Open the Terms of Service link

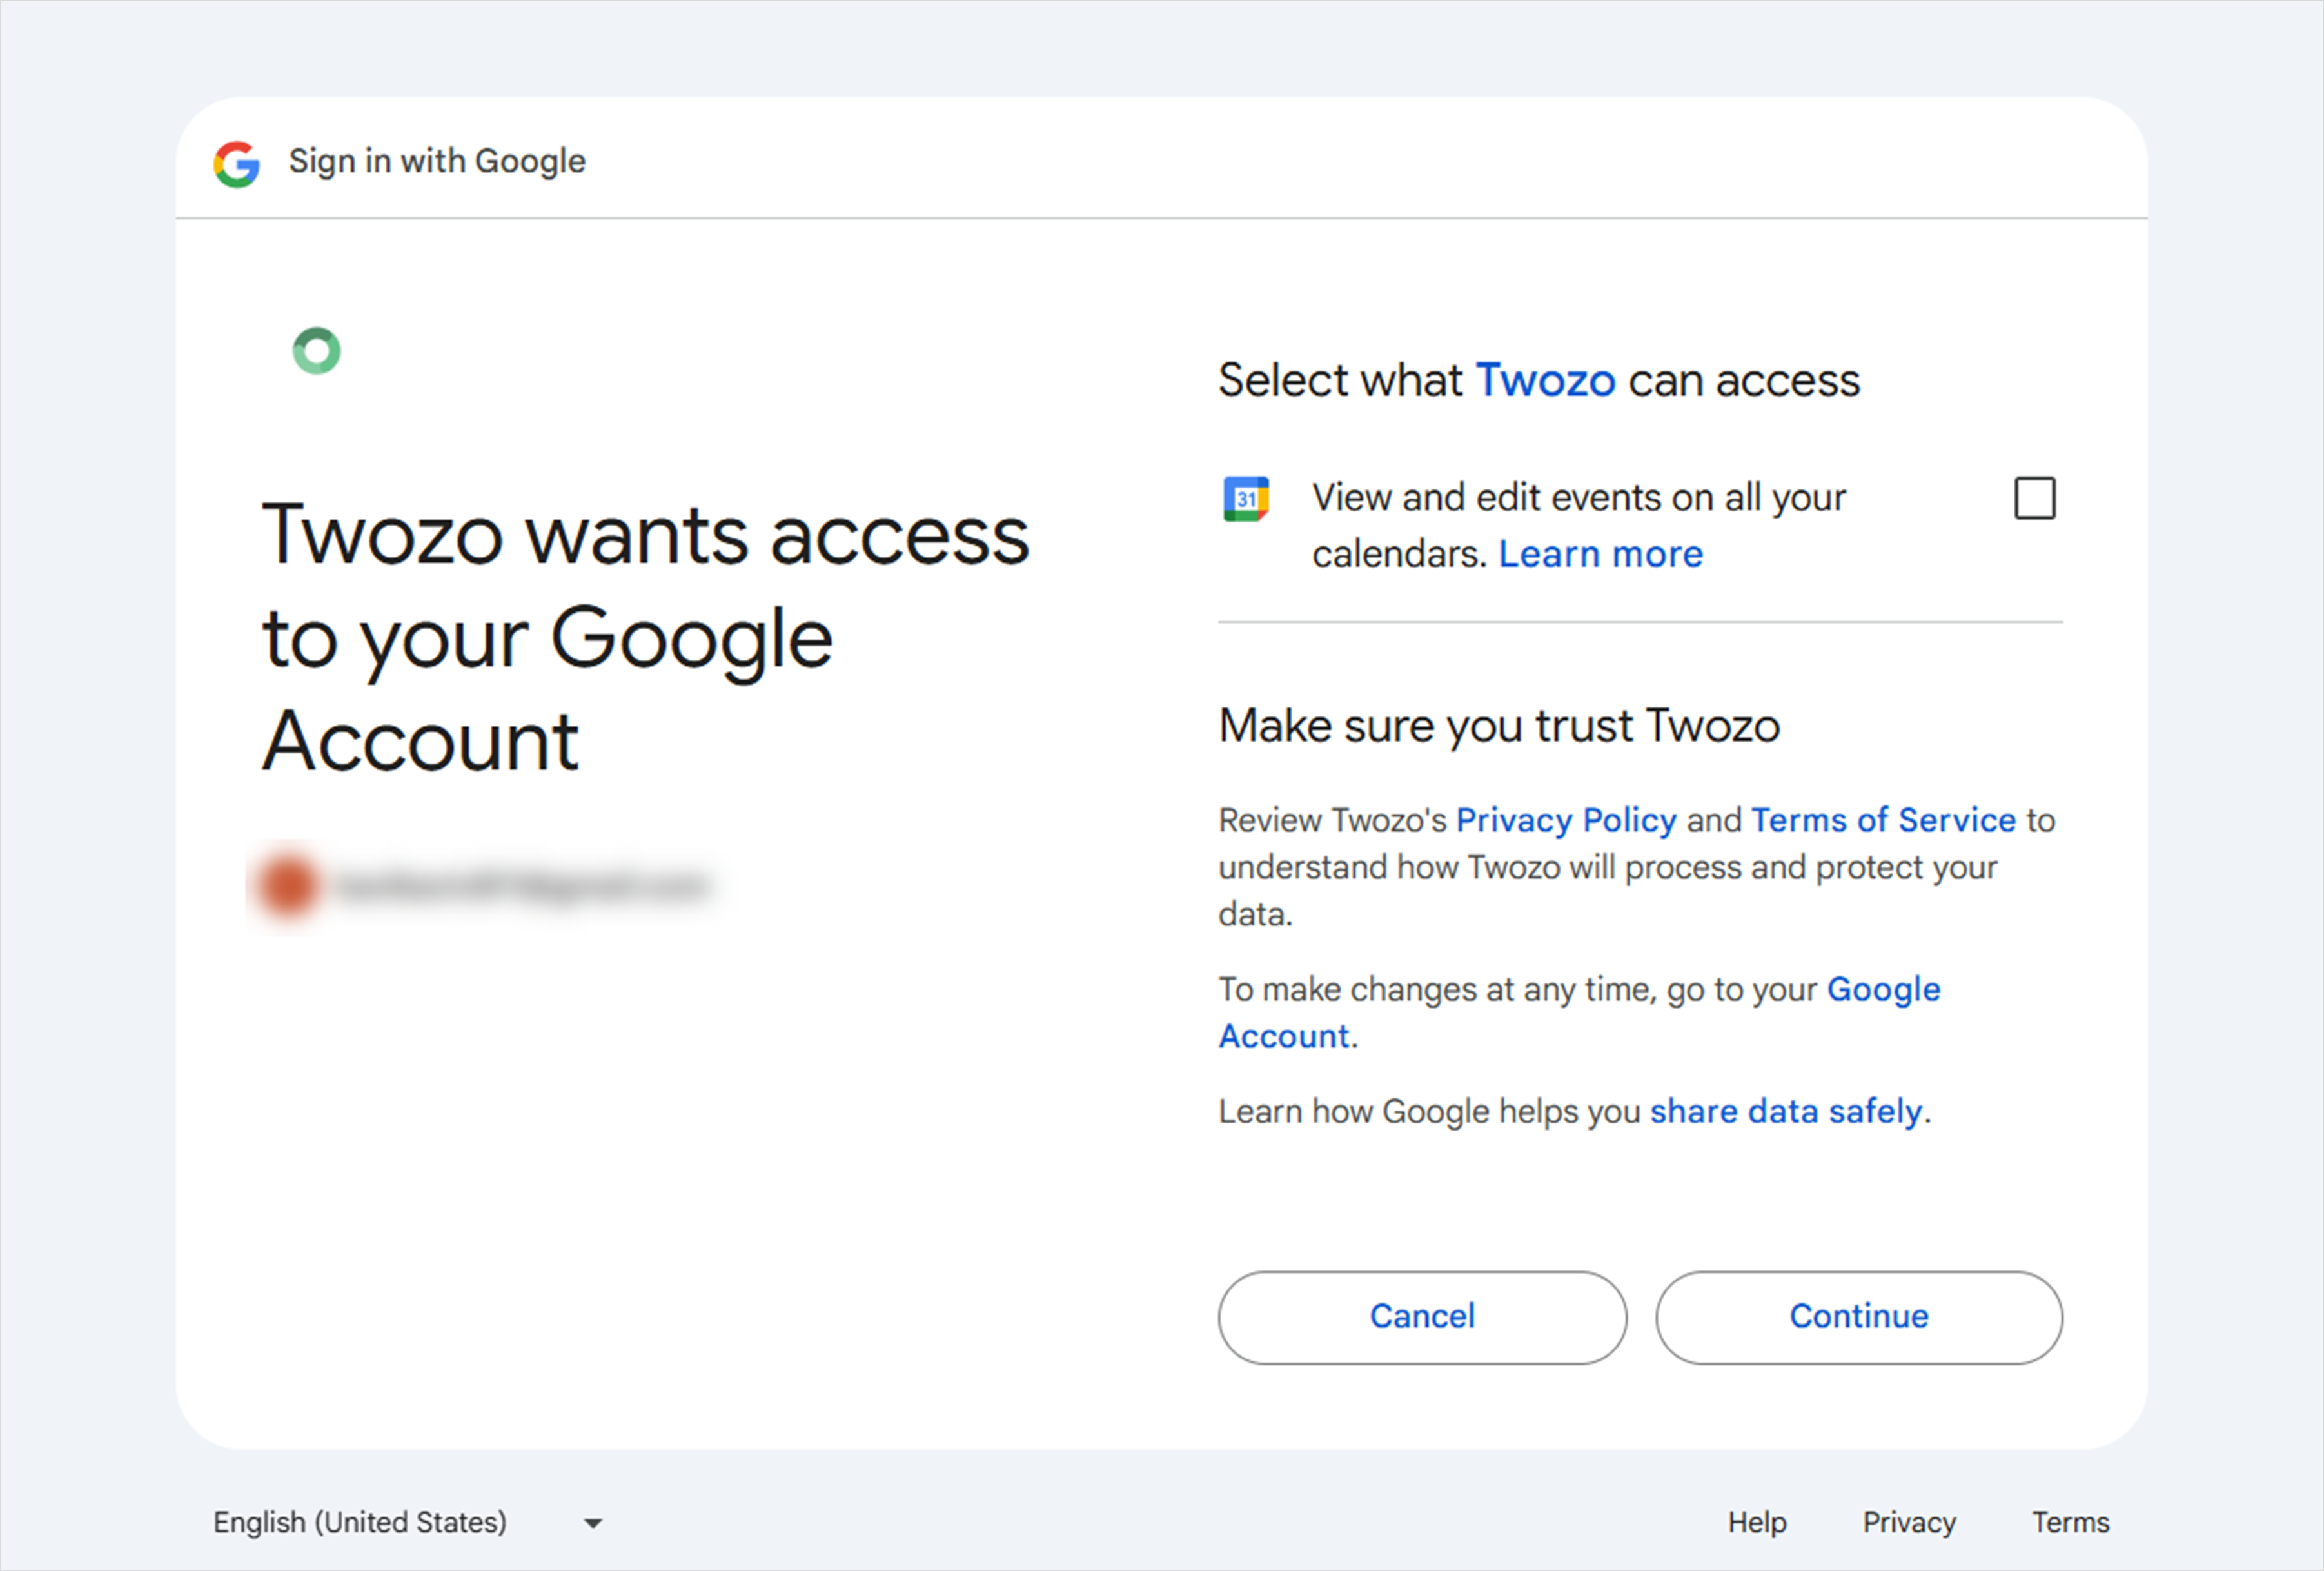(x=1883, y=820)
